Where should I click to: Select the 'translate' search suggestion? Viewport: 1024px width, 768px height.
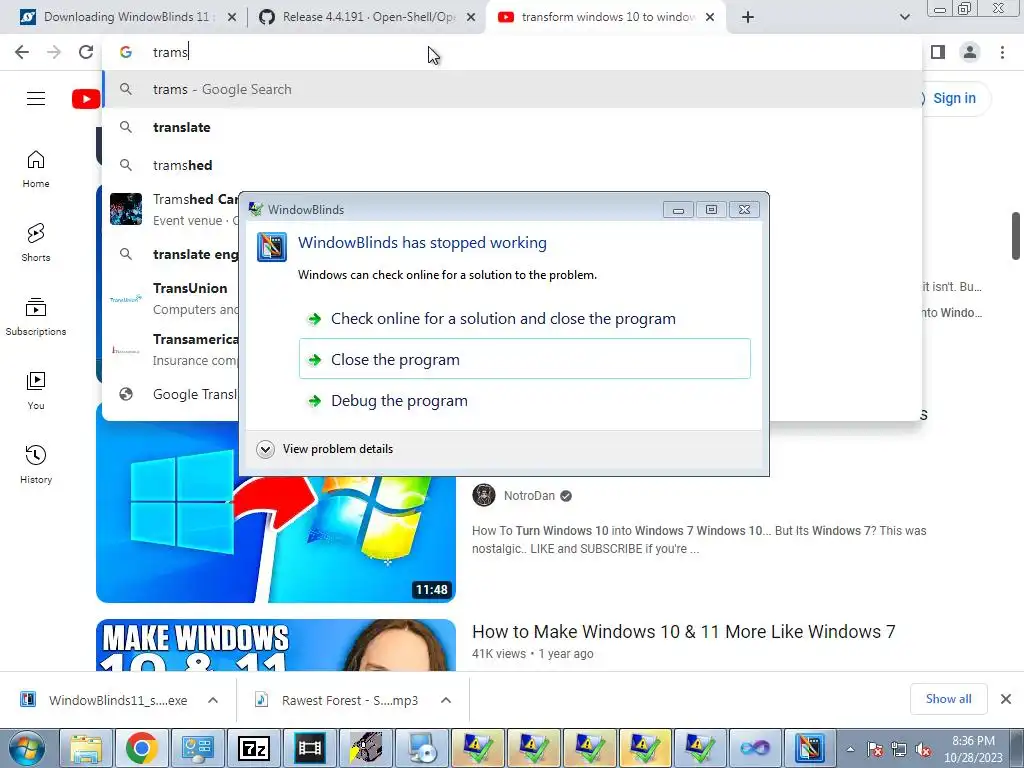pos(513,127)
